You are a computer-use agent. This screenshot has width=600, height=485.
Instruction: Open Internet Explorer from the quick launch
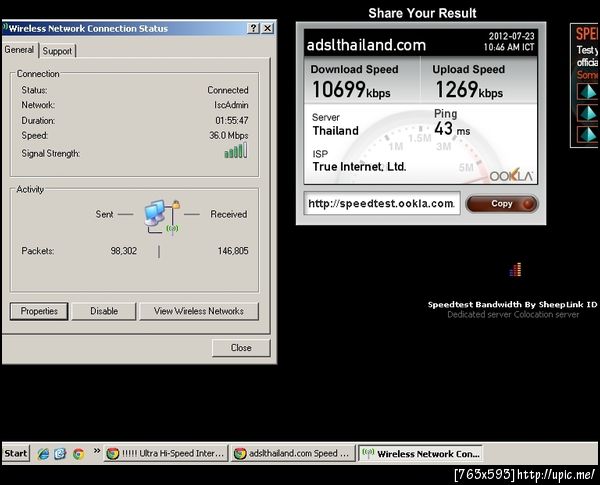pyautogui.click(x=43, y=454)
